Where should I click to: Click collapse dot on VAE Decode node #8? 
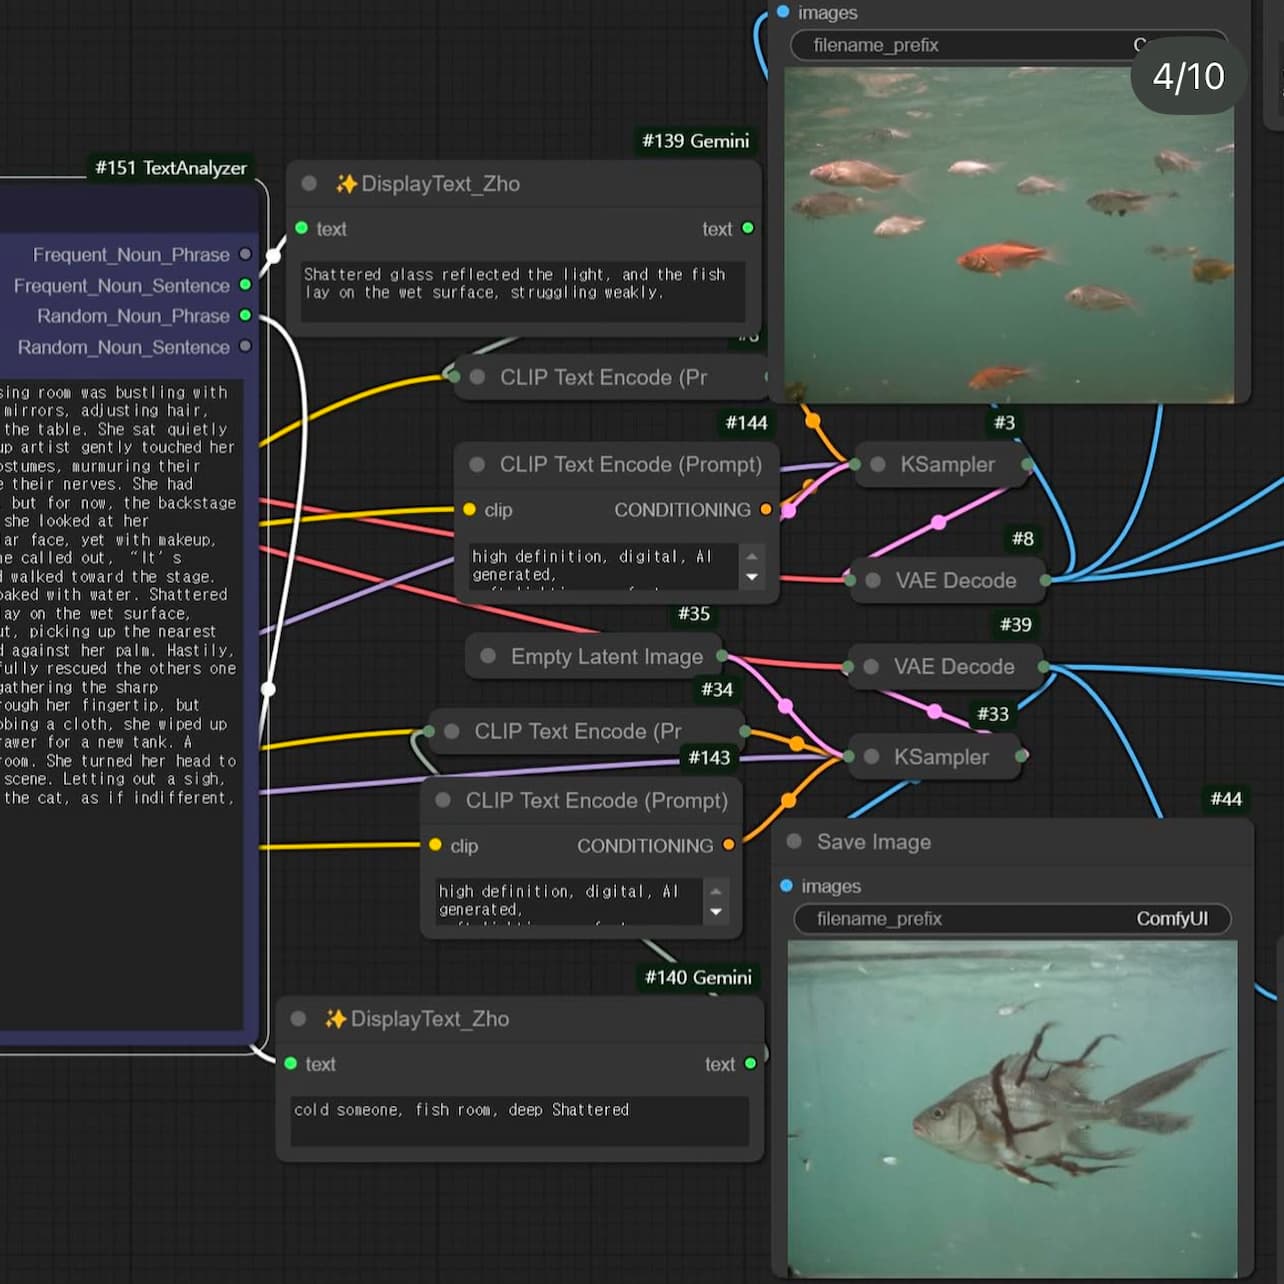(x=873, y=580)
